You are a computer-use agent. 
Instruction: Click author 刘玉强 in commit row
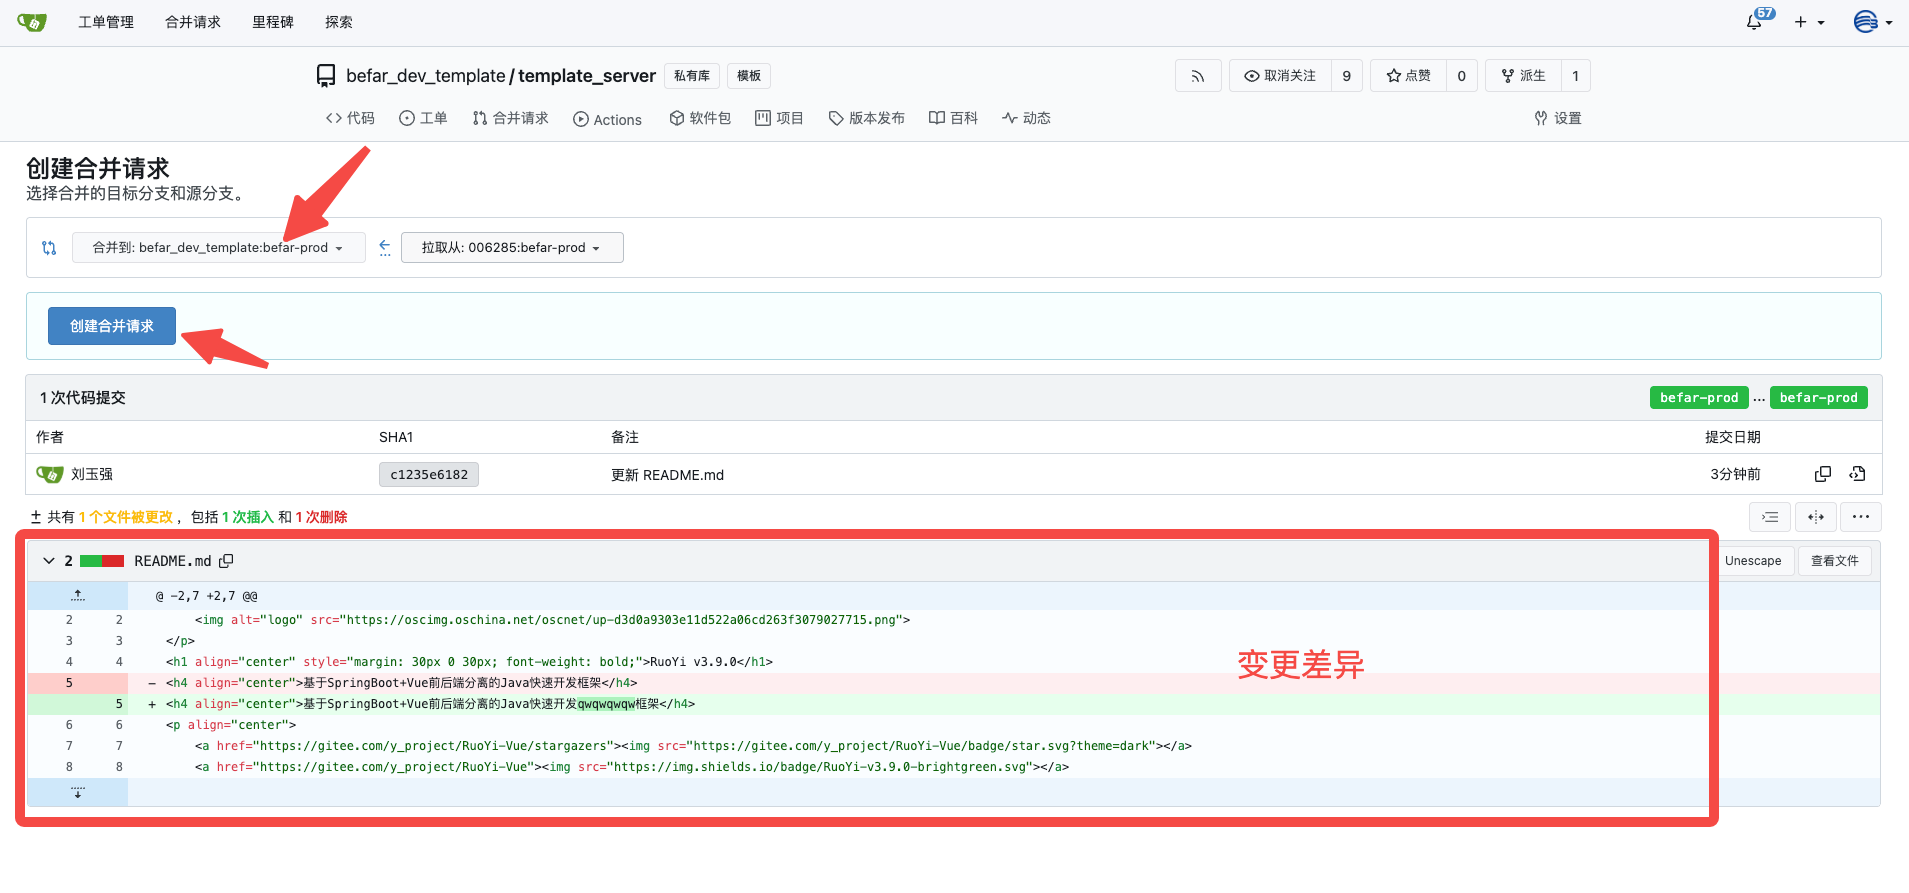92,474
